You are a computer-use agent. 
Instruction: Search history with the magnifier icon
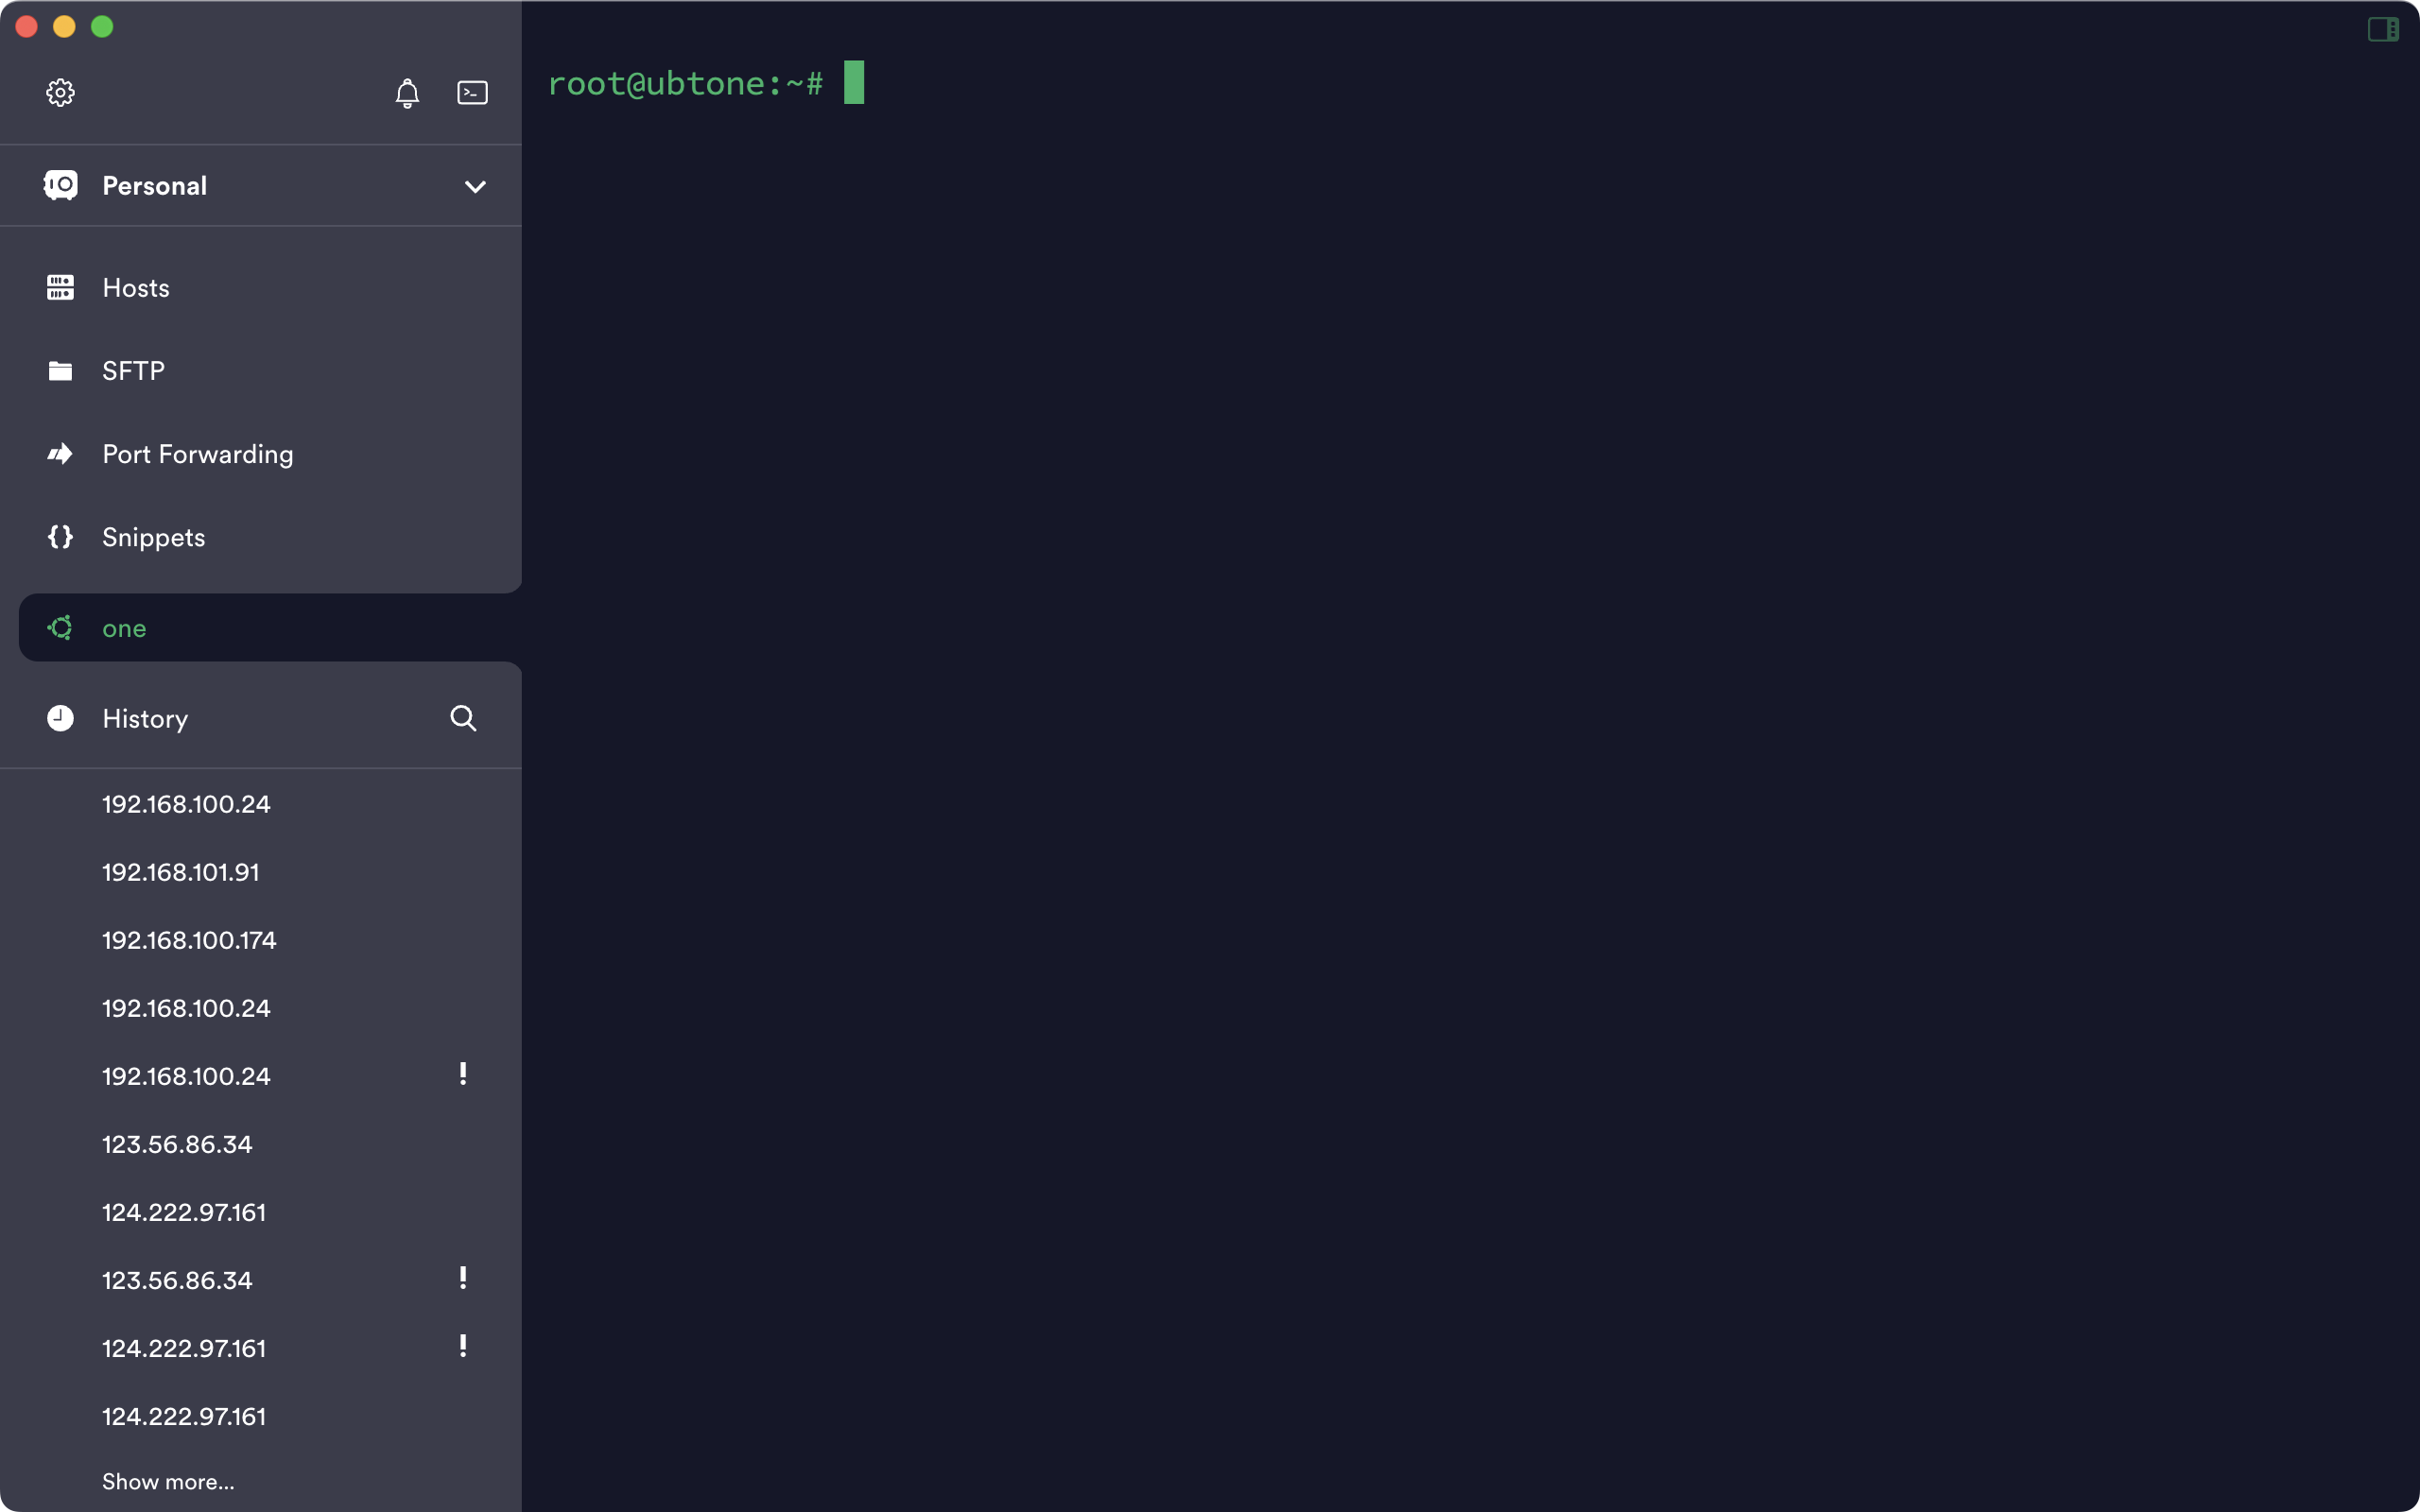(463, 718)
